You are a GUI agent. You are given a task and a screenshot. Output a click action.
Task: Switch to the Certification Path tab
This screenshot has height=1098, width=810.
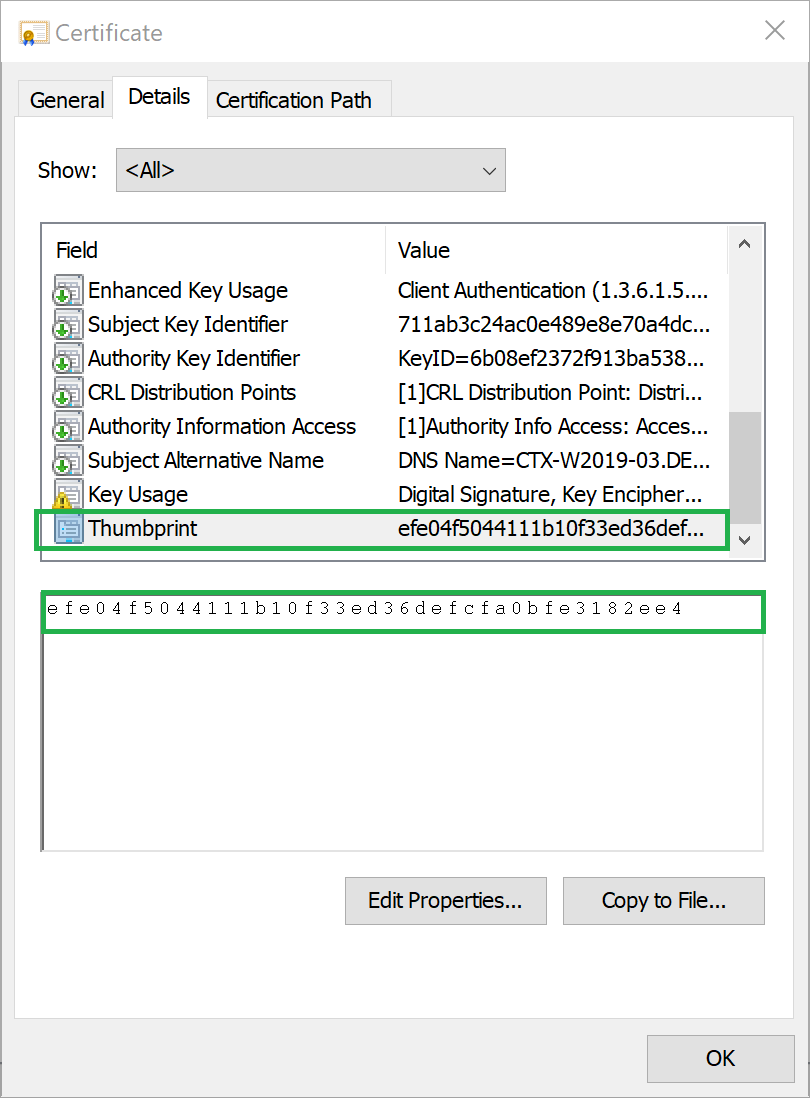point(294,100)
